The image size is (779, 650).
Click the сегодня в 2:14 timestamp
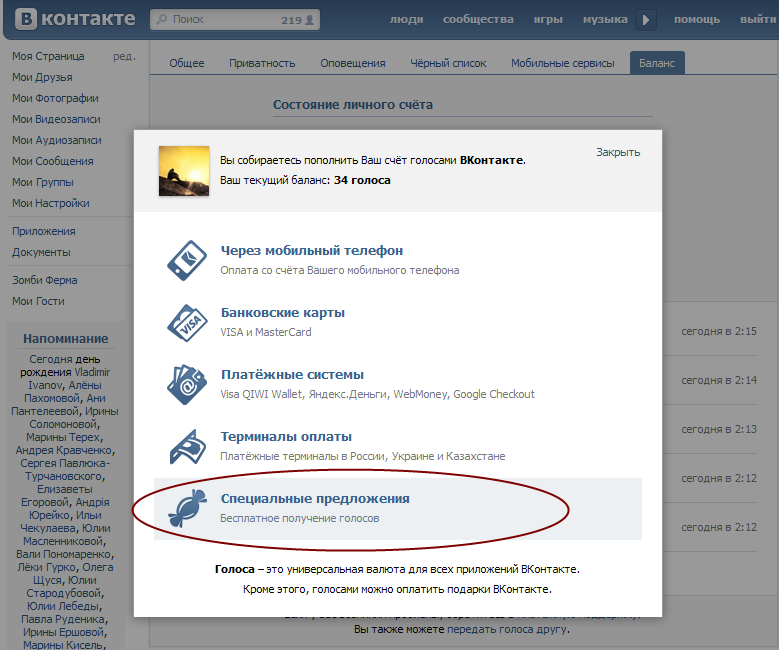(719, 380)
